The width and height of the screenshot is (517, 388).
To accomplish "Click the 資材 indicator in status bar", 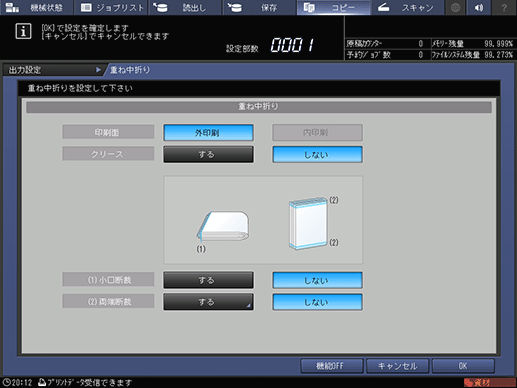I will click(x=489, y=382).
